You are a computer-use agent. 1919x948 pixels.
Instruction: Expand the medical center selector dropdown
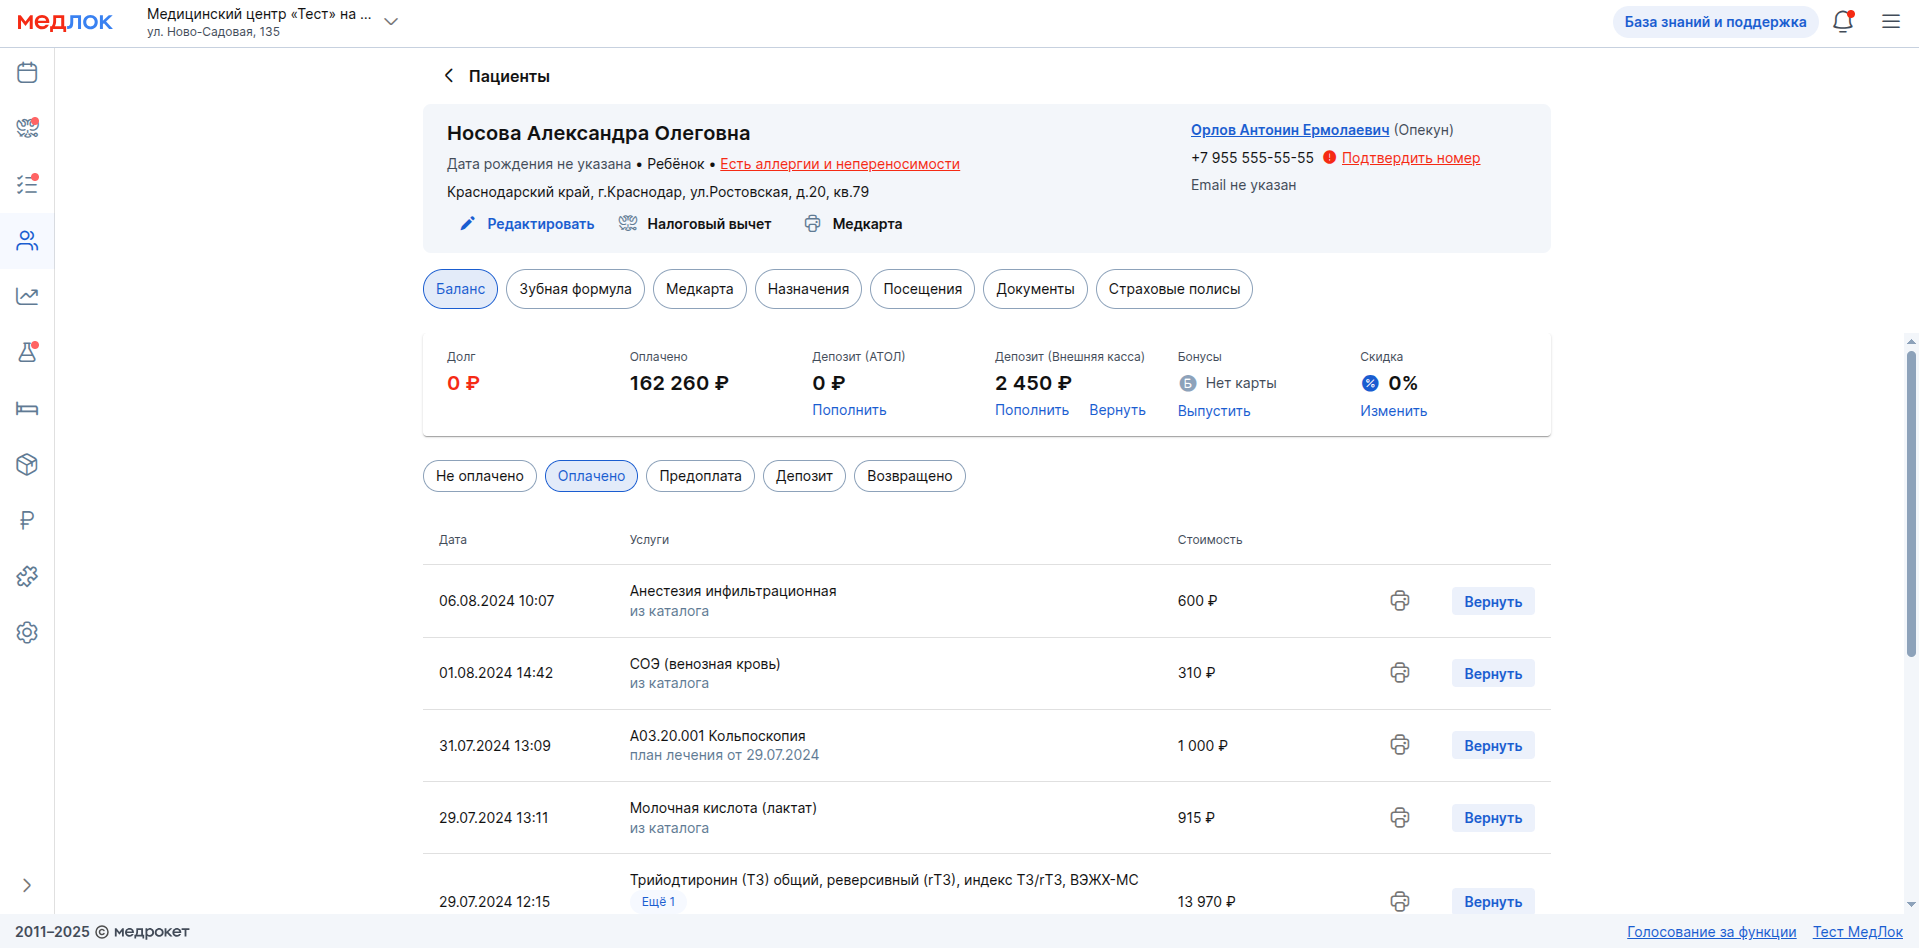tap(391, 22)
